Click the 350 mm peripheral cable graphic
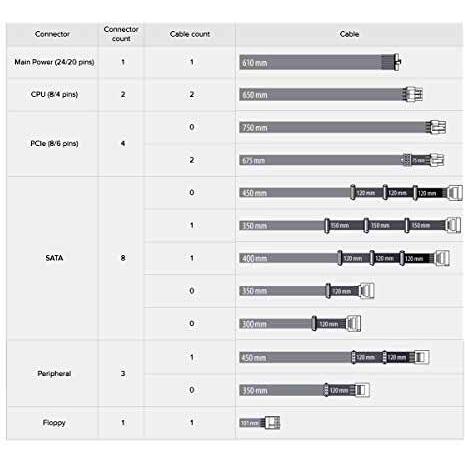Viewport: 465px width, 465px height. coord(304,390)
